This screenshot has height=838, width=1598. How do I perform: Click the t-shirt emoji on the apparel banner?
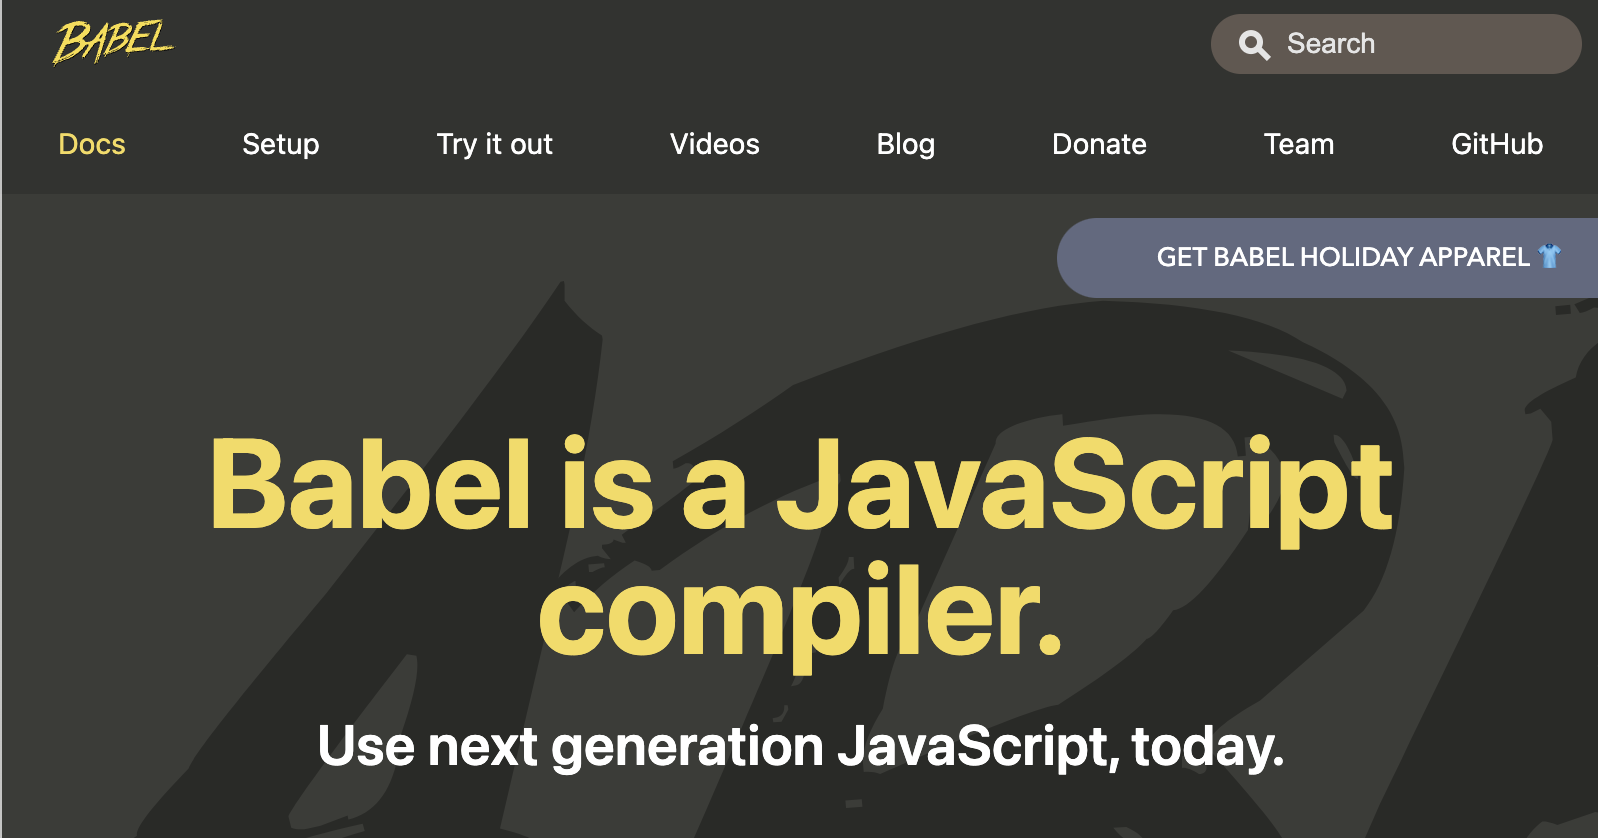(x=1549, y=257)
